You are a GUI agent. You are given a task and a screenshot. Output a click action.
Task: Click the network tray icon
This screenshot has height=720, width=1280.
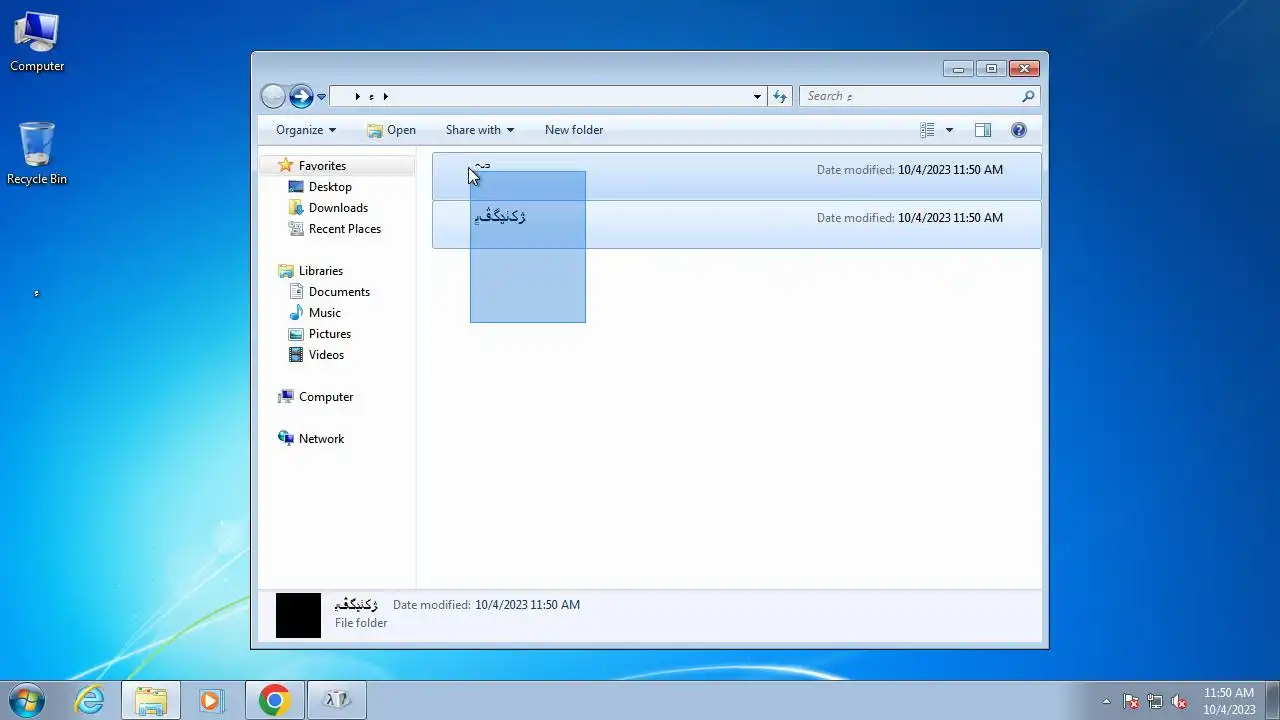(x=1155, y=701)
